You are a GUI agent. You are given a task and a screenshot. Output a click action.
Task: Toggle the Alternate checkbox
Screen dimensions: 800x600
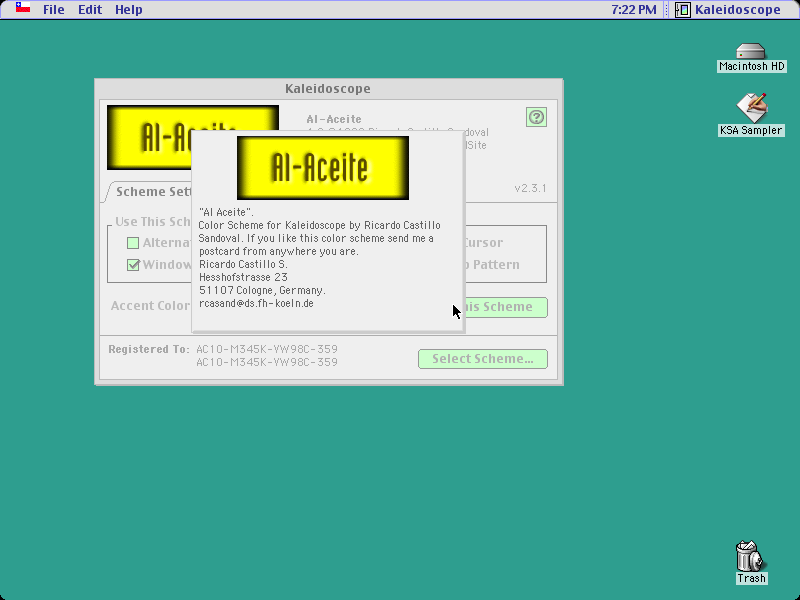pyautogui.click(x=133, y=243)
